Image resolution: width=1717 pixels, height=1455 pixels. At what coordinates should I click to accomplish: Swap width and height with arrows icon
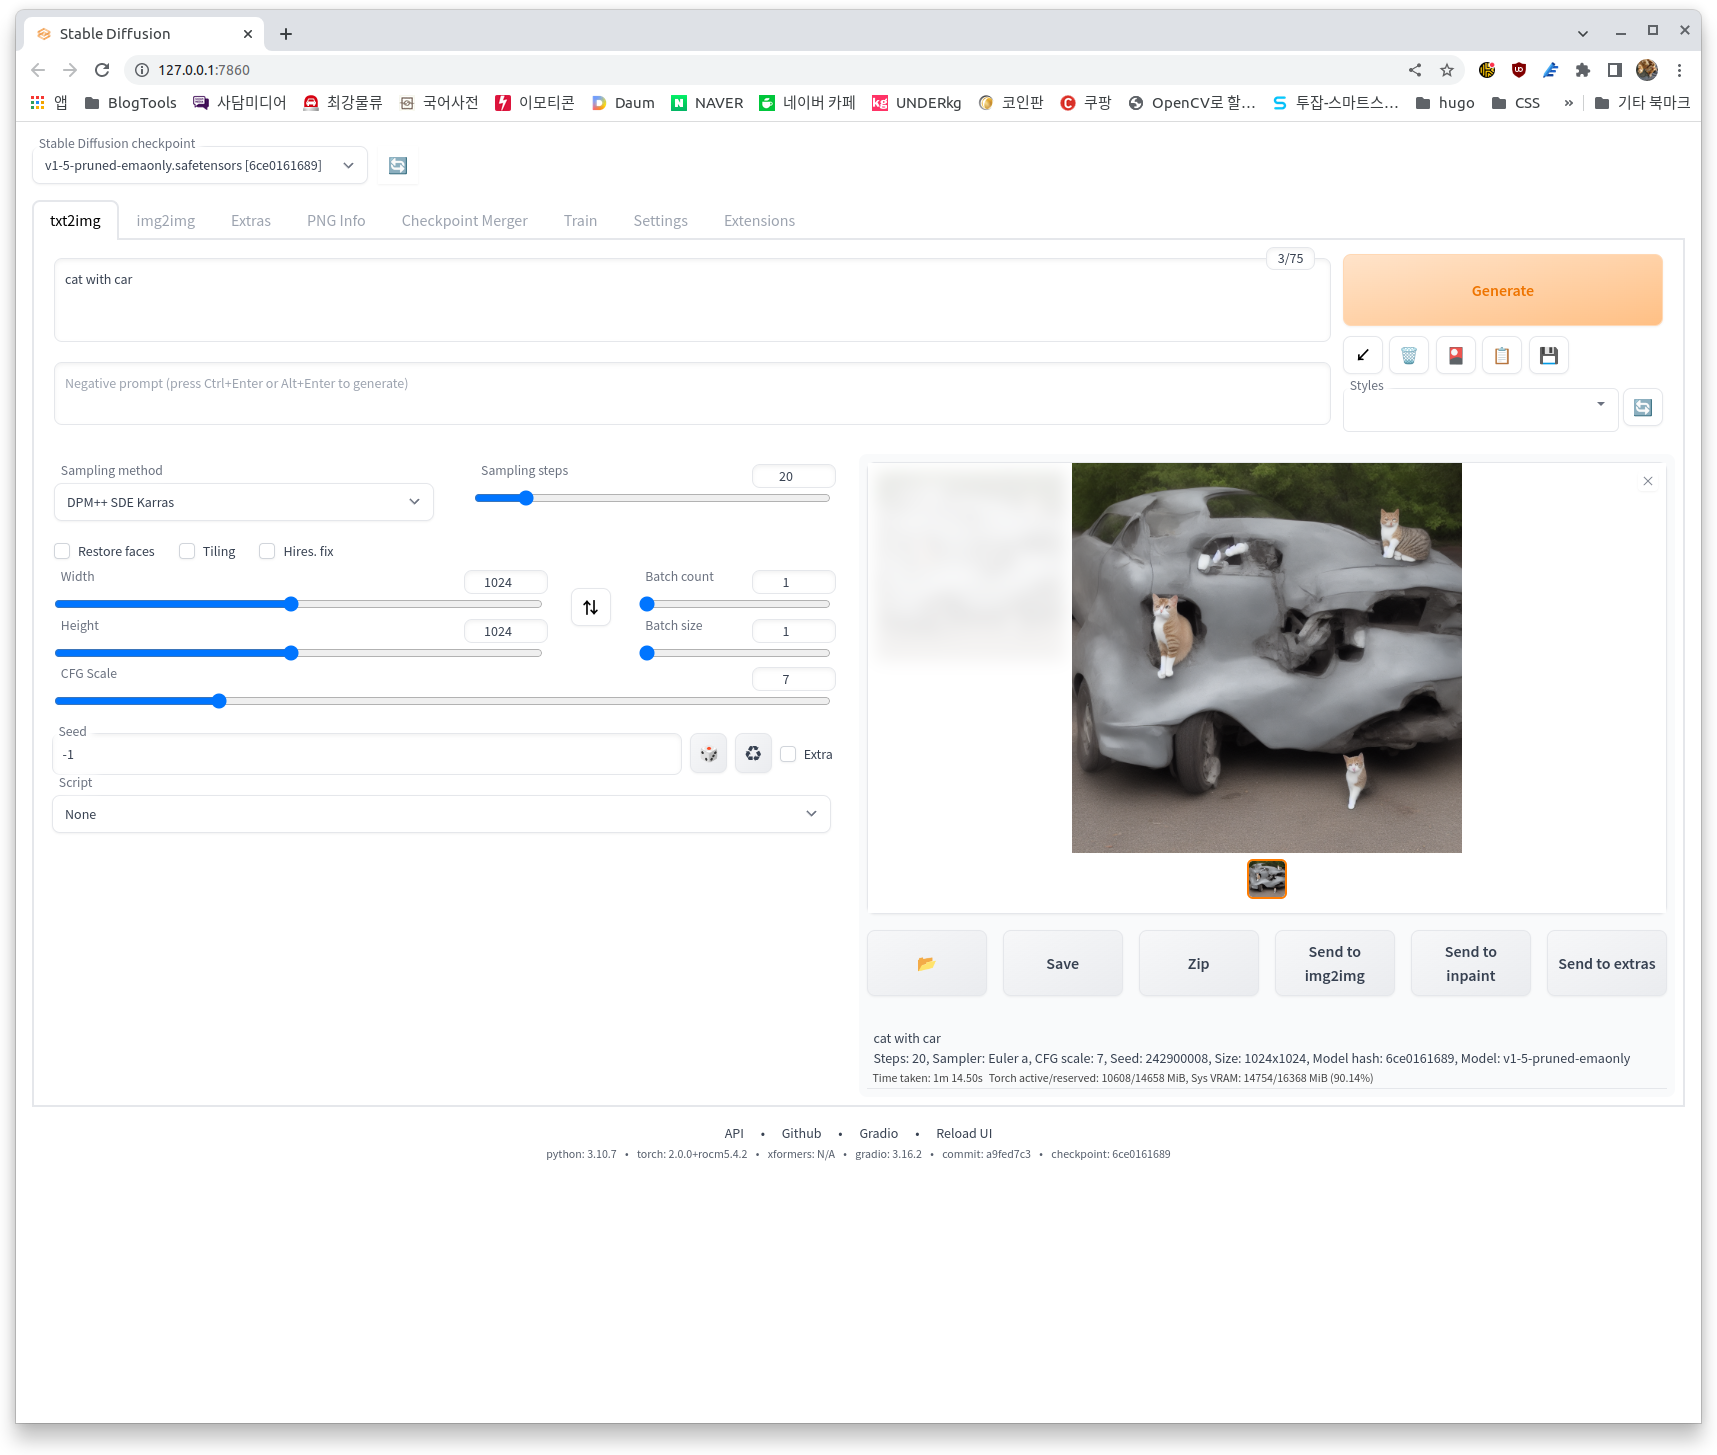pyautogui.click(x=591, y=607)
